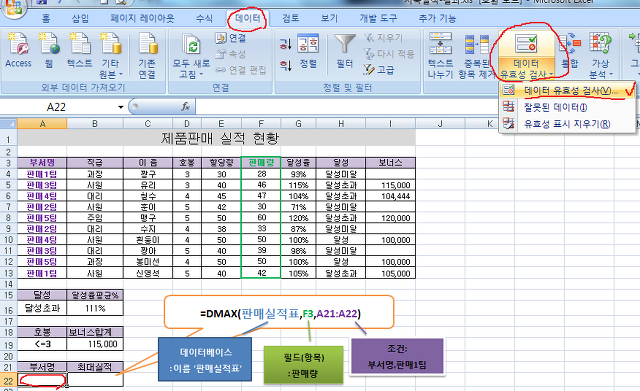640x391 pixels.
Task: Switch to the 데이터 tab
Action: [x=247, y=18]
